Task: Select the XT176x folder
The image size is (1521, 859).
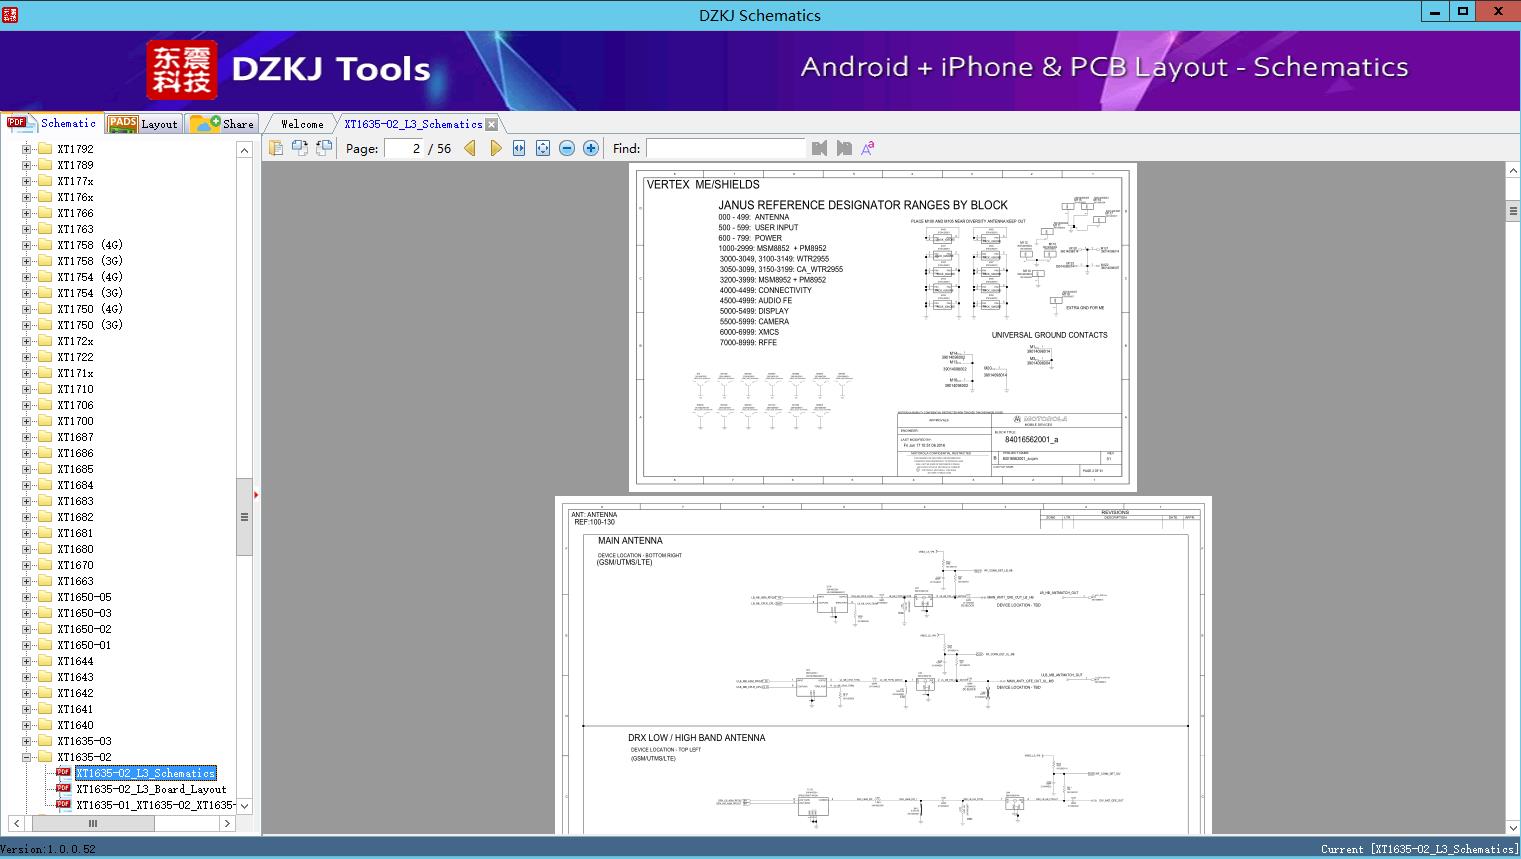Action: coord(75,197)
